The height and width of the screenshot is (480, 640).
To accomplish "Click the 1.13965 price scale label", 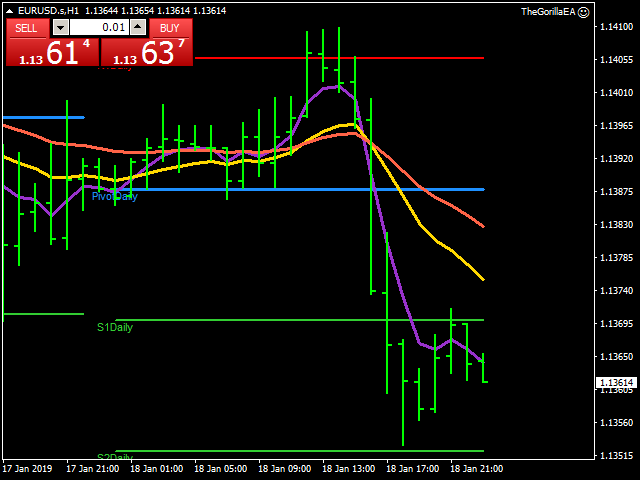I will pyautogui.click(x=616, y=125).
